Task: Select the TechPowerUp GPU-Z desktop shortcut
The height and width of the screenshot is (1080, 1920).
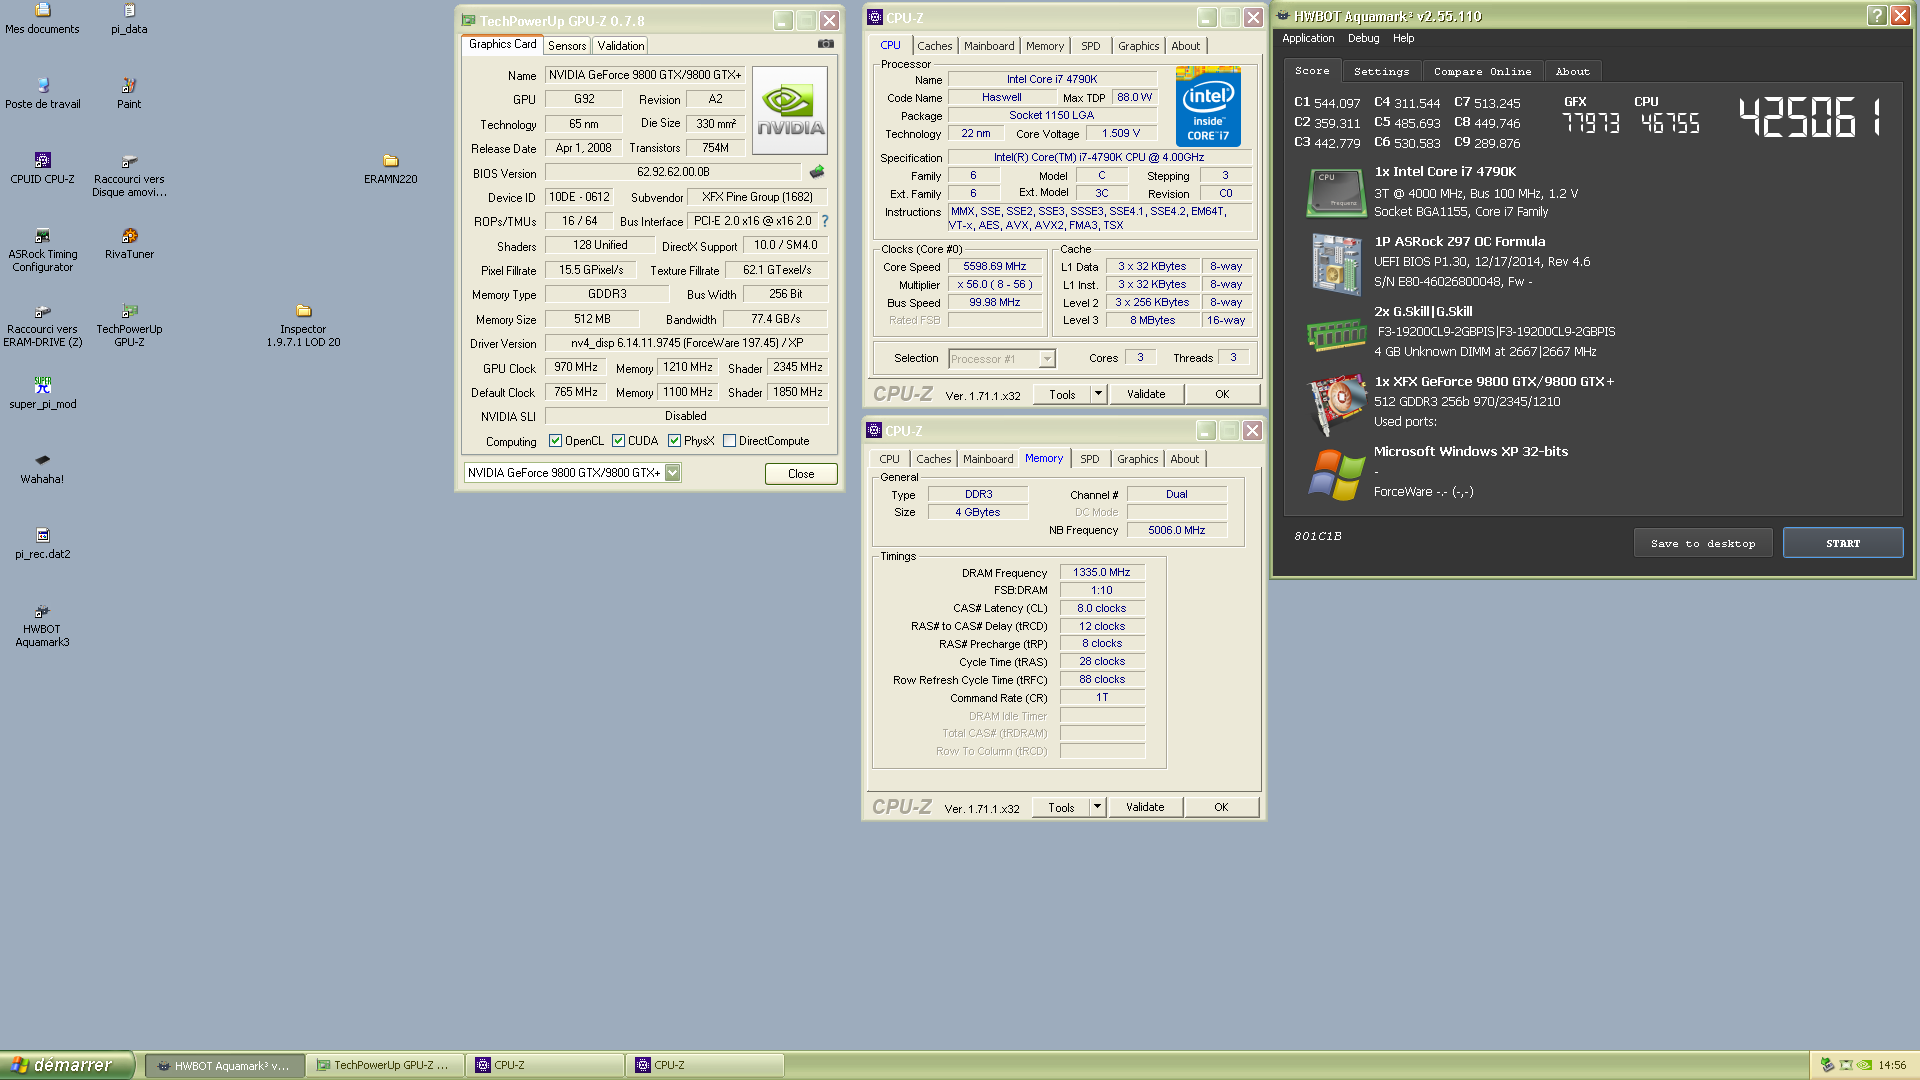Action: tap(129, 325)
